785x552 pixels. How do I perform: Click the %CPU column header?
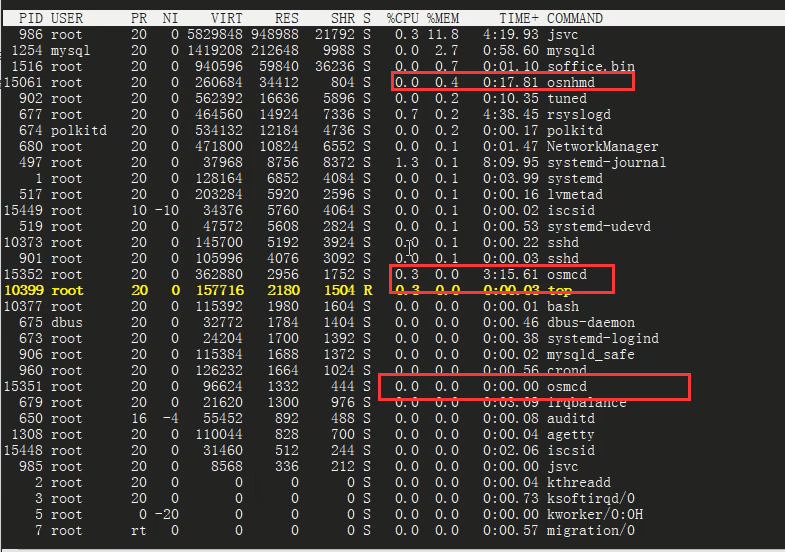(403, 18)
